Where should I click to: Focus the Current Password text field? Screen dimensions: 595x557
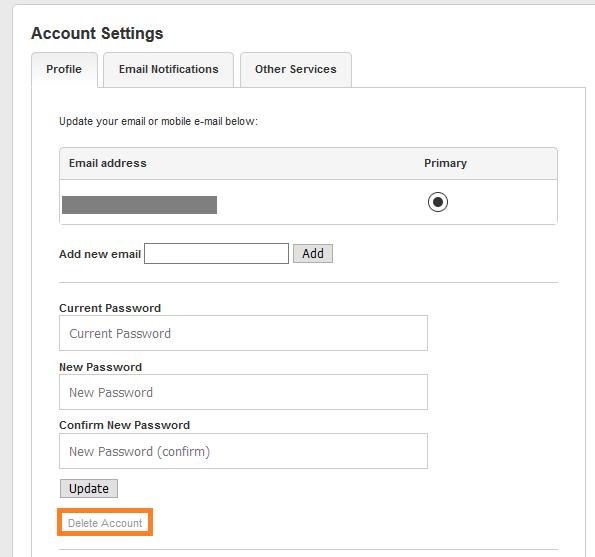click(243, 333)
